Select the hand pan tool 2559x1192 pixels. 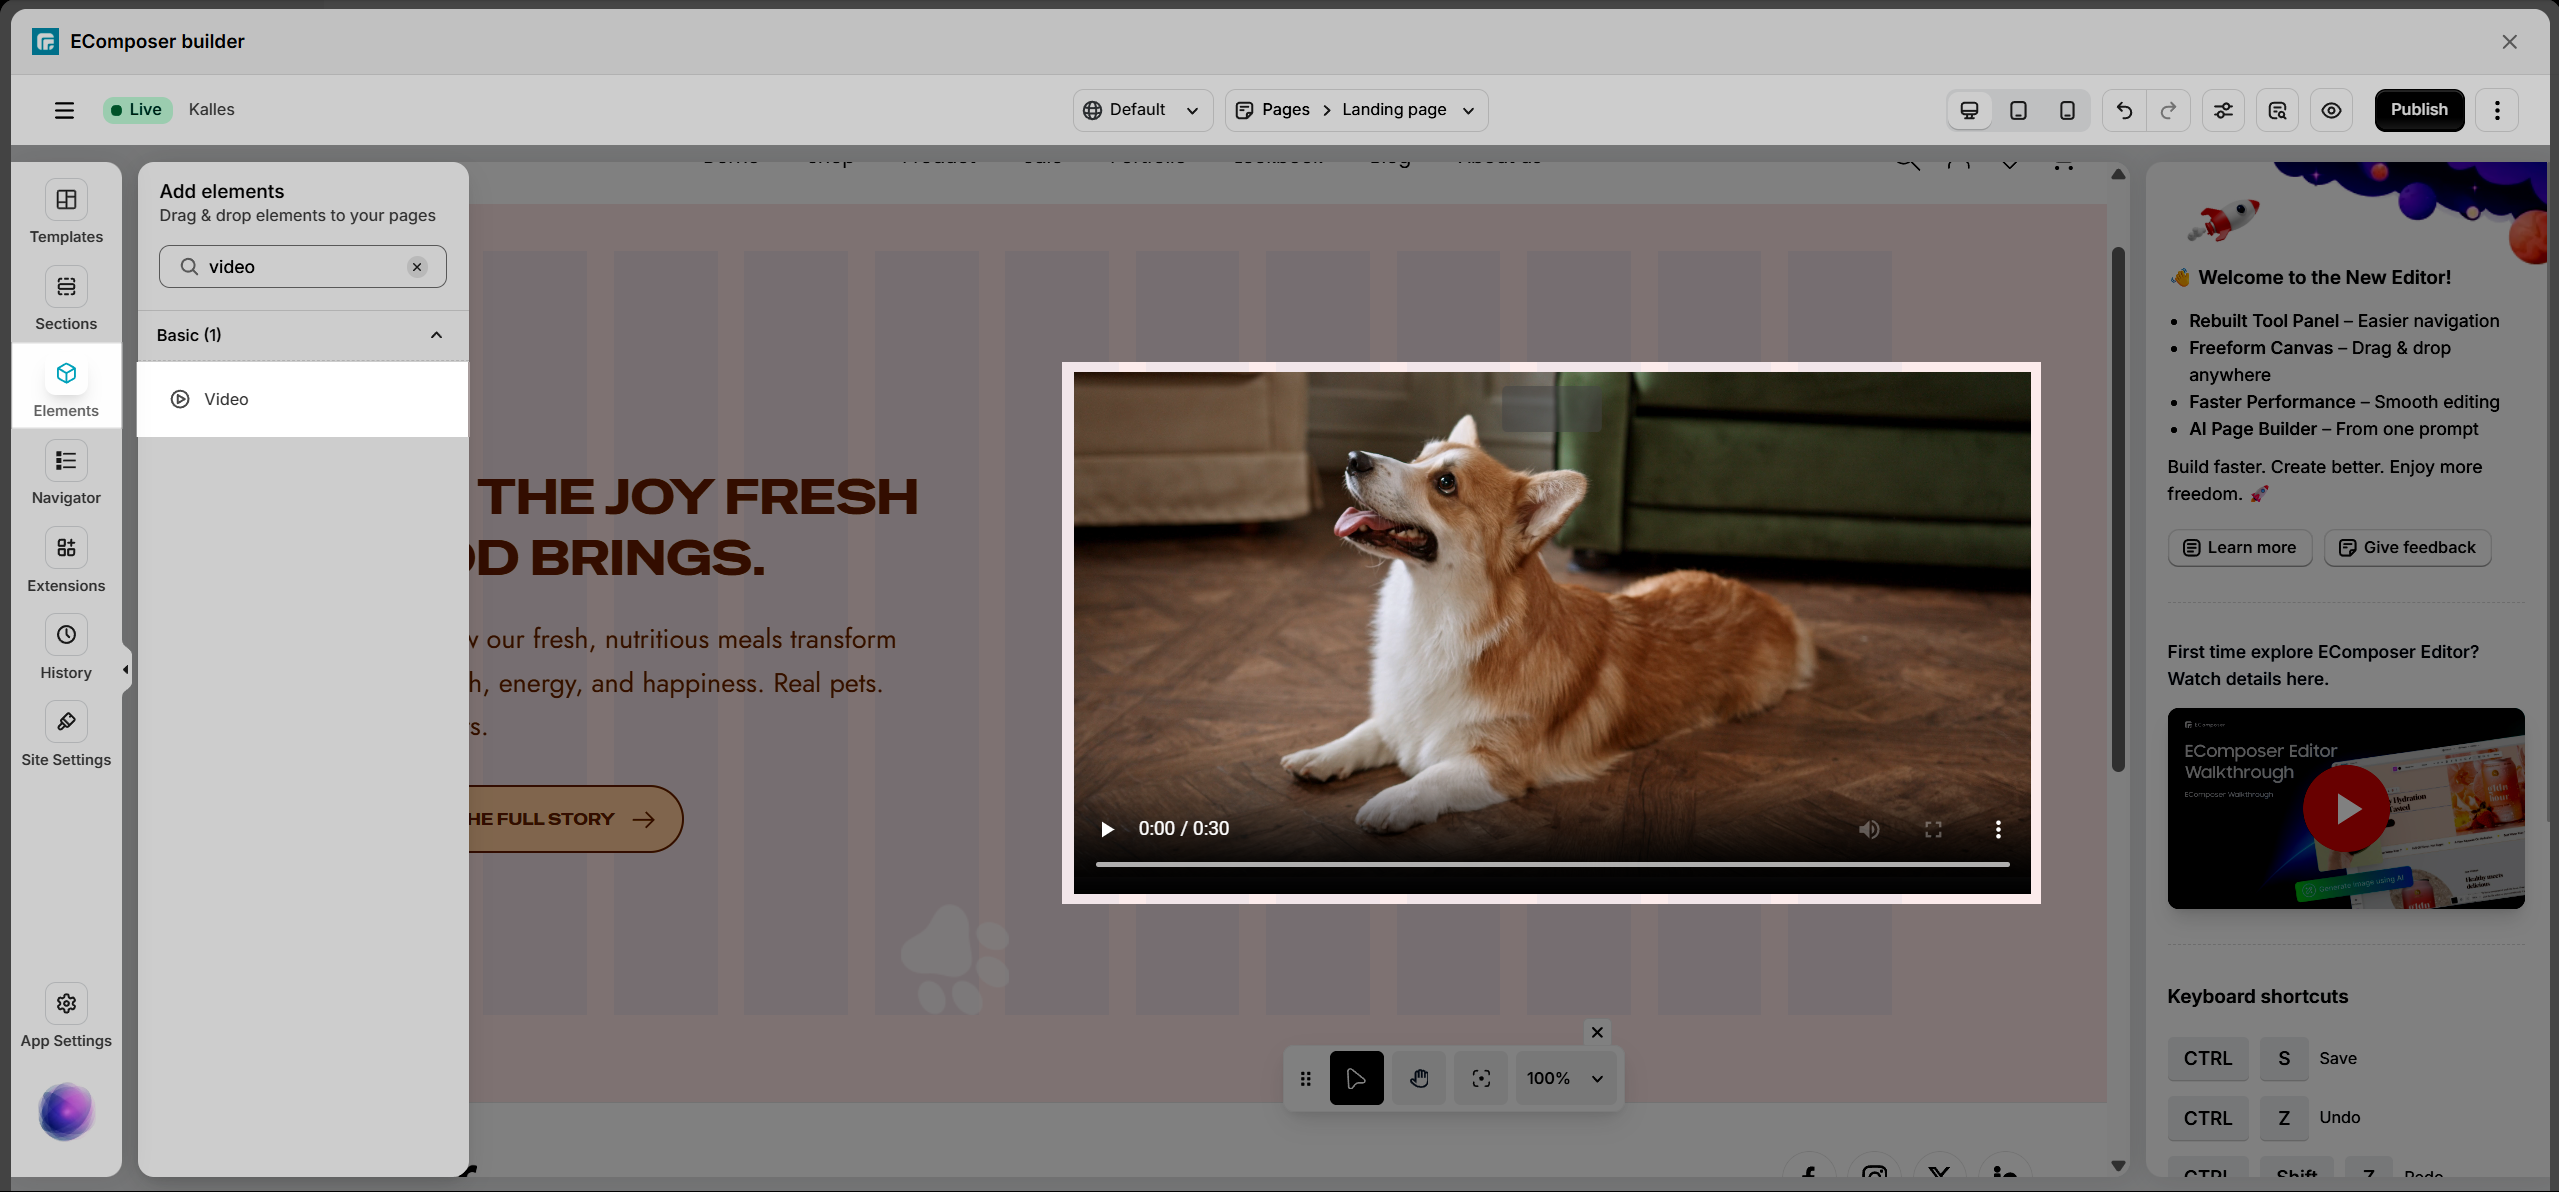pos(1419,1078)
